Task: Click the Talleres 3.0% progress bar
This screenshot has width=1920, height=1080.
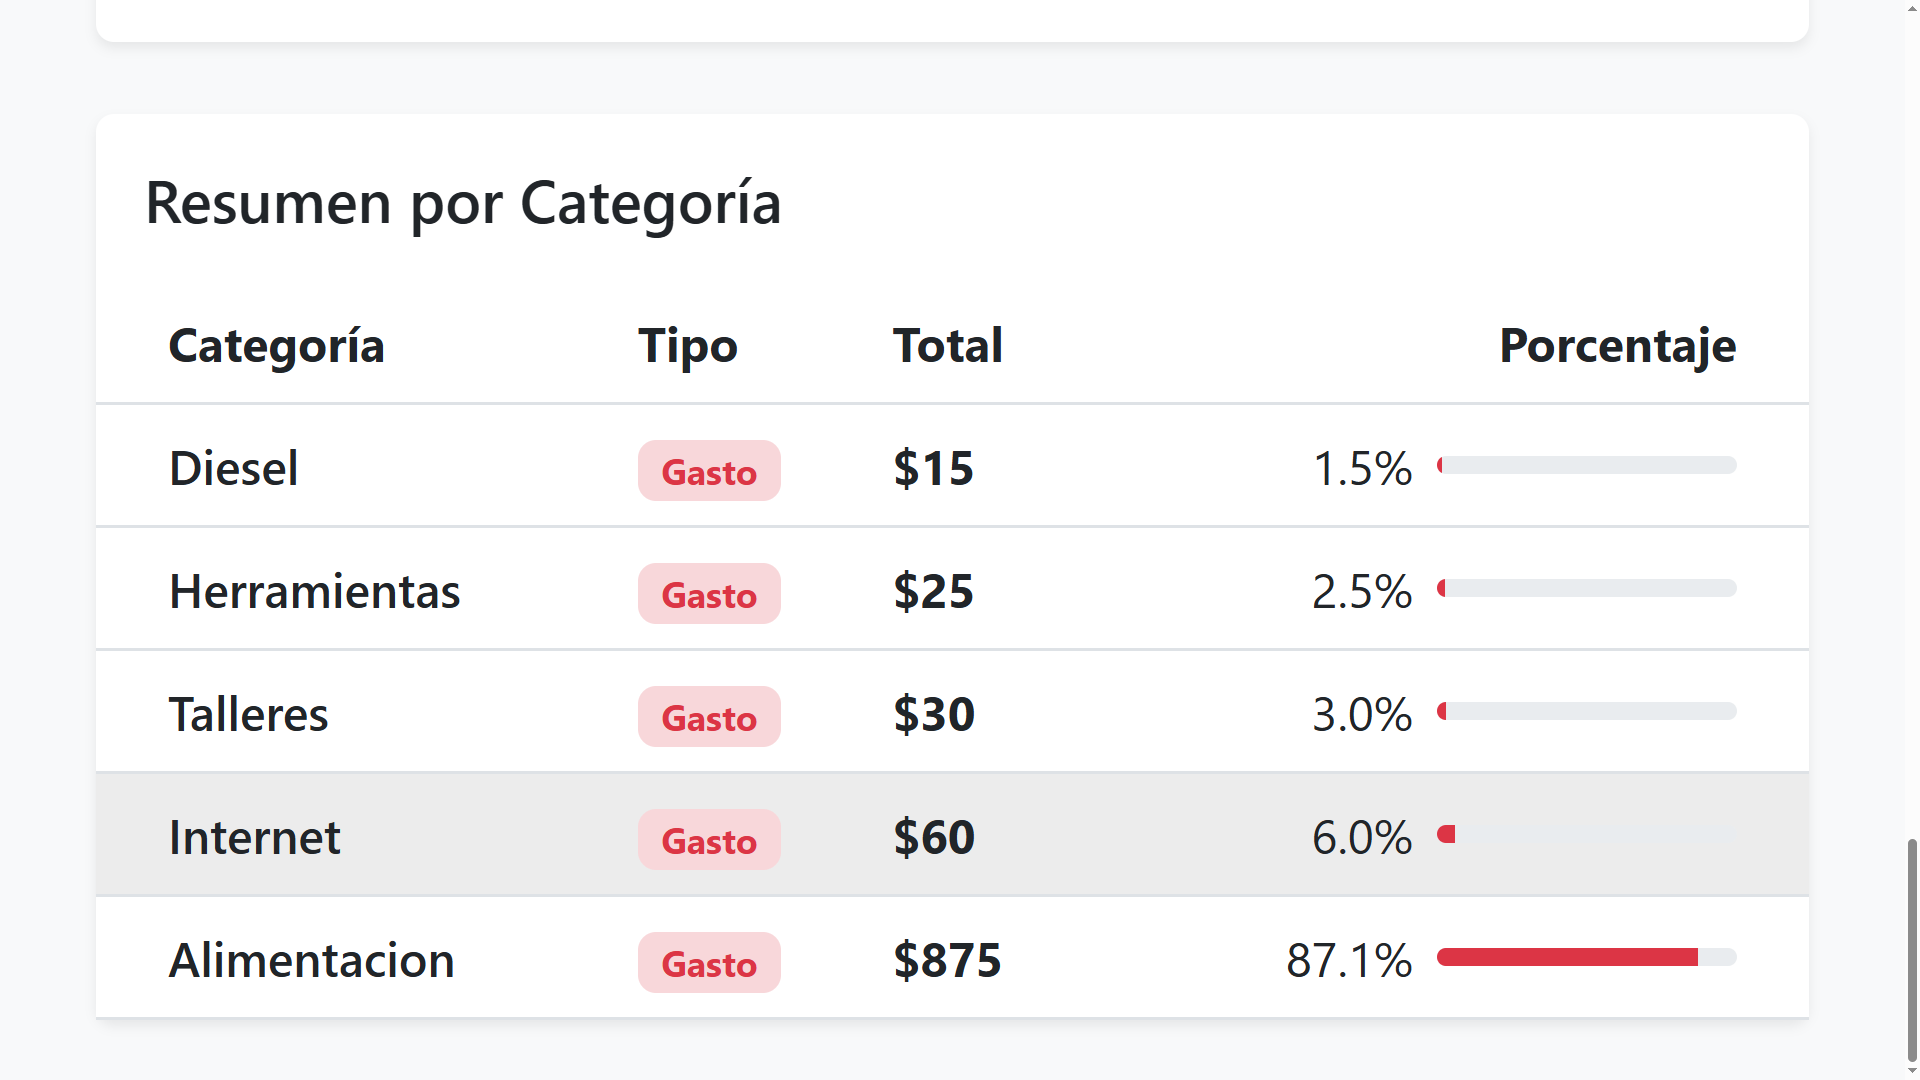Action: coord(1587,711)
